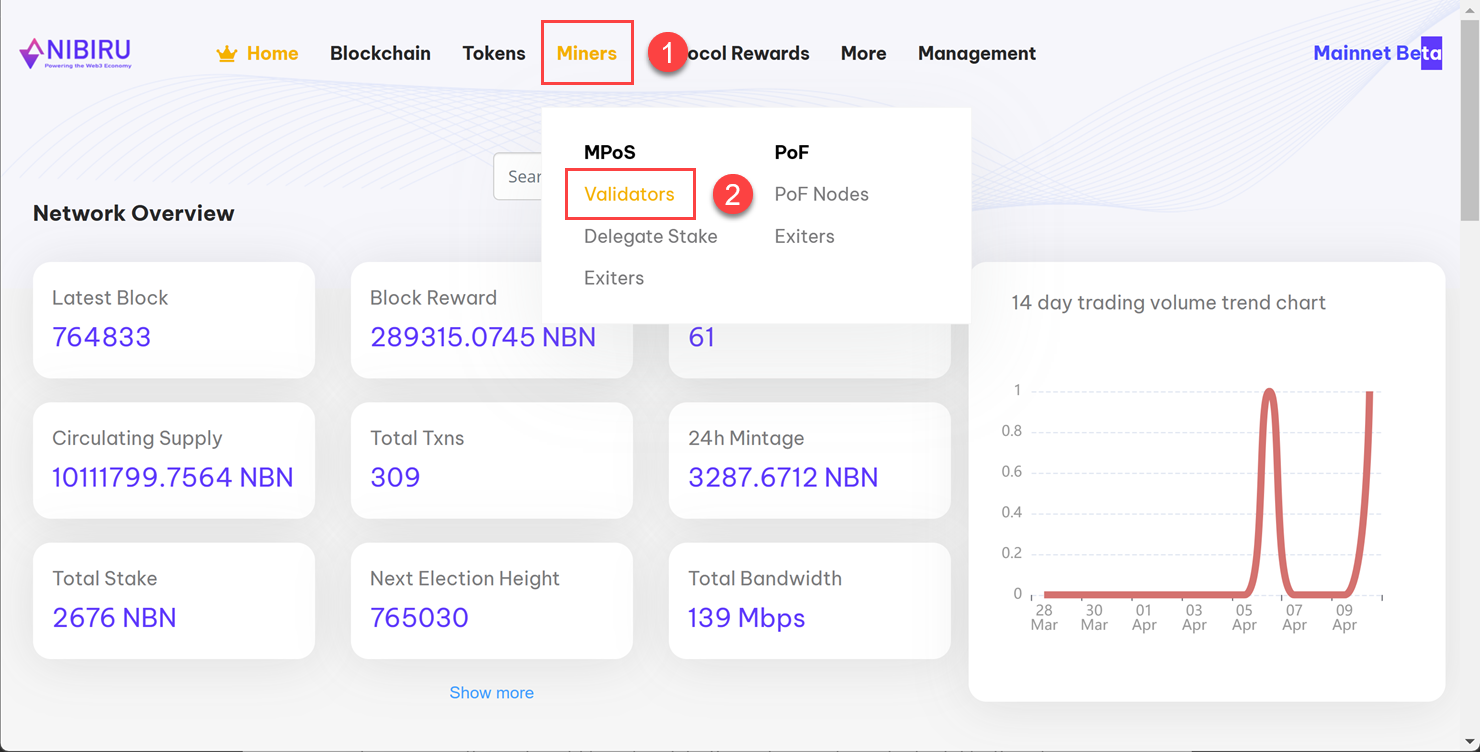
Task: Click the 09 Apr axis label on chart
Action: point(1345,617)
